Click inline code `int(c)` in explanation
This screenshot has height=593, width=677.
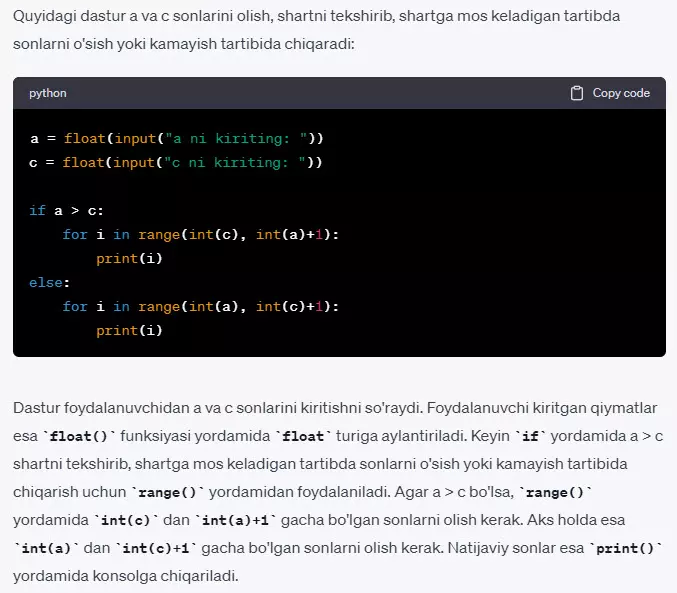[x=126, y=520]
